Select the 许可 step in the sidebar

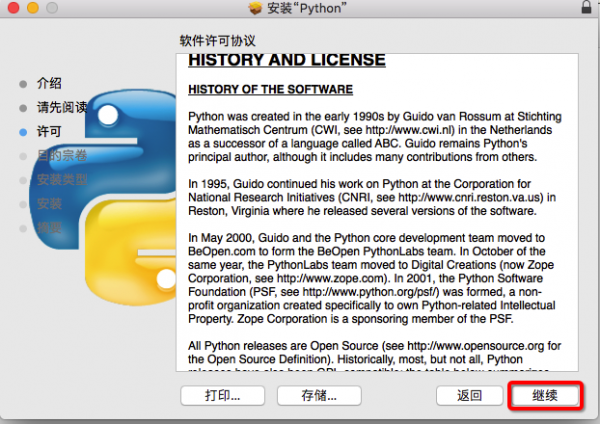click(49, 132)
